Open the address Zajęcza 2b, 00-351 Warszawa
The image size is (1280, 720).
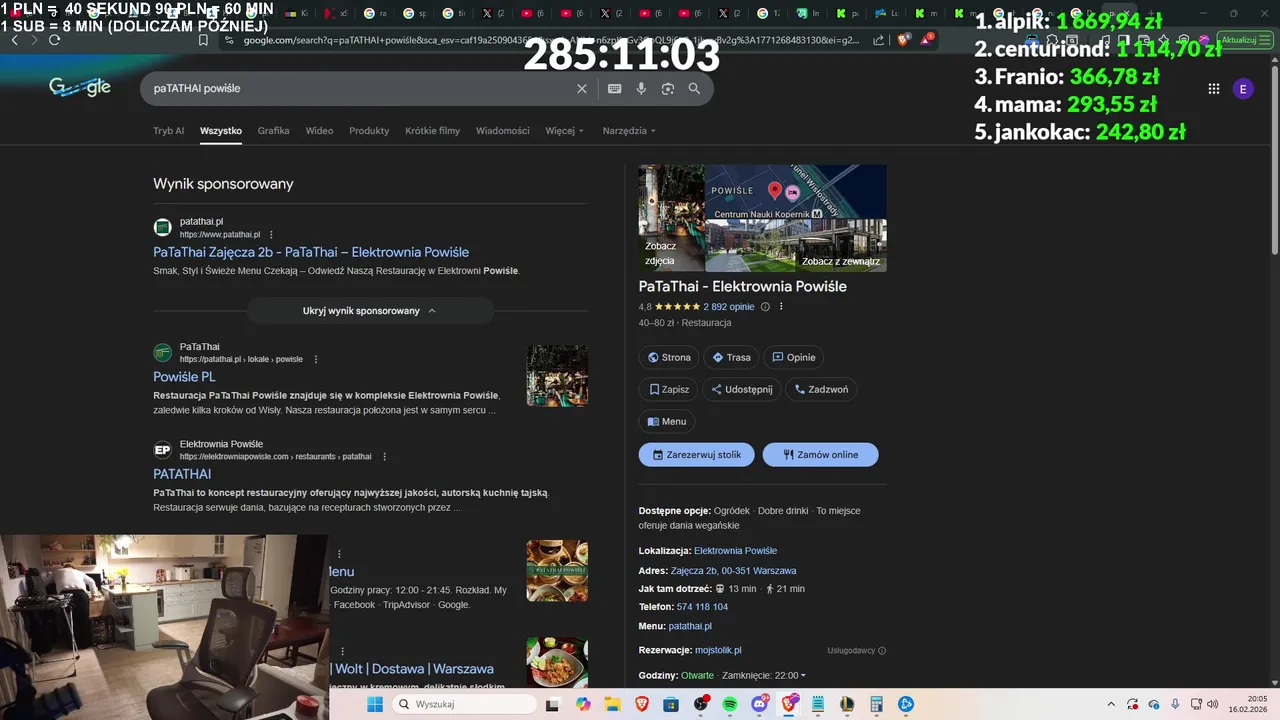(733, 570)
